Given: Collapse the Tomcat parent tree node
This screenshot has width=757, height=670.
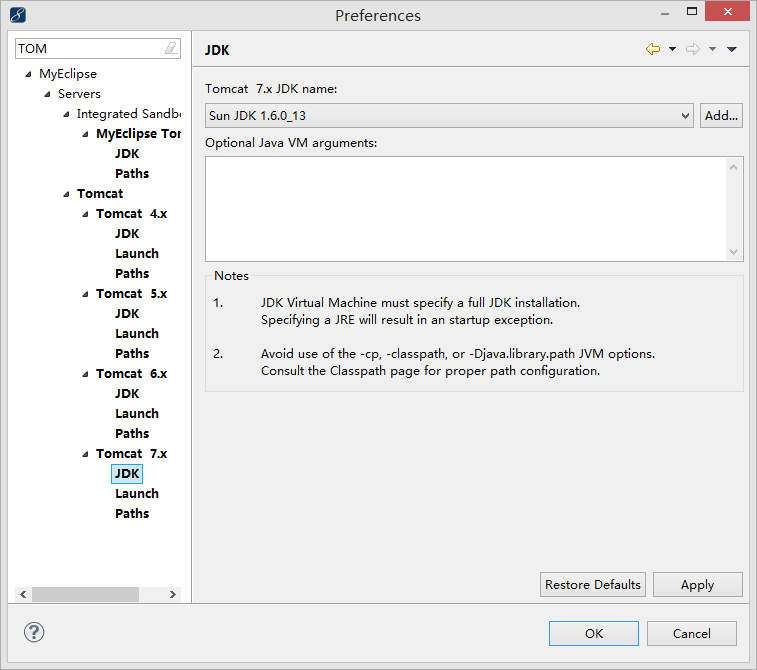Looking at the screenshot, I should click(66, 194).
